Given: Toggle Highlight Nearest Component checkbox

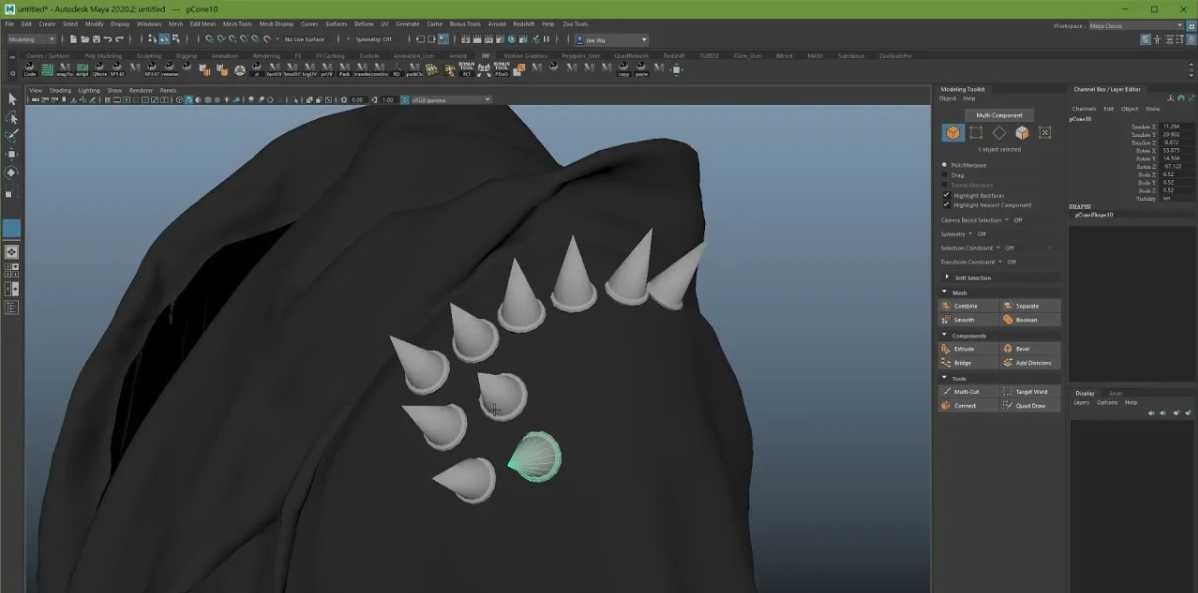Looking at the screenshot, I should click(x=946, y=204).
